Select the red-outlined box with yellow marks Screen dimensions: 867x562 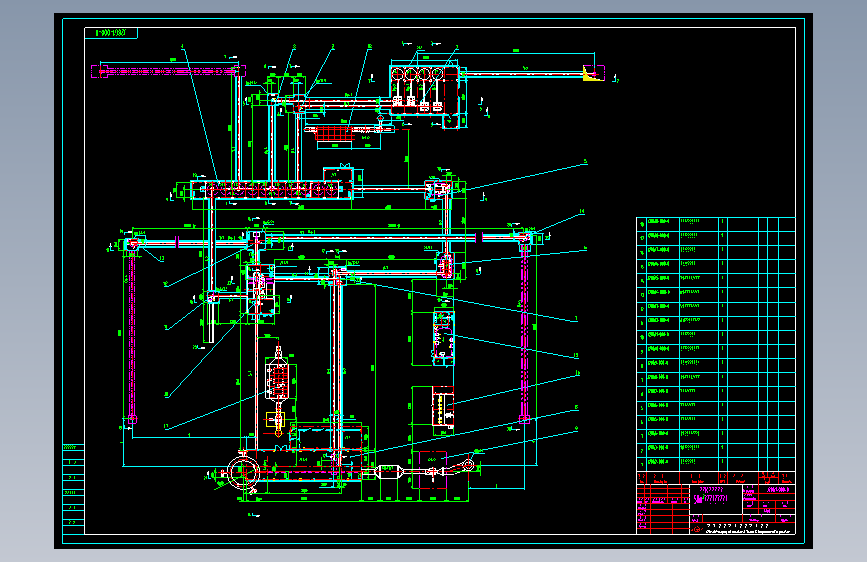443,406
